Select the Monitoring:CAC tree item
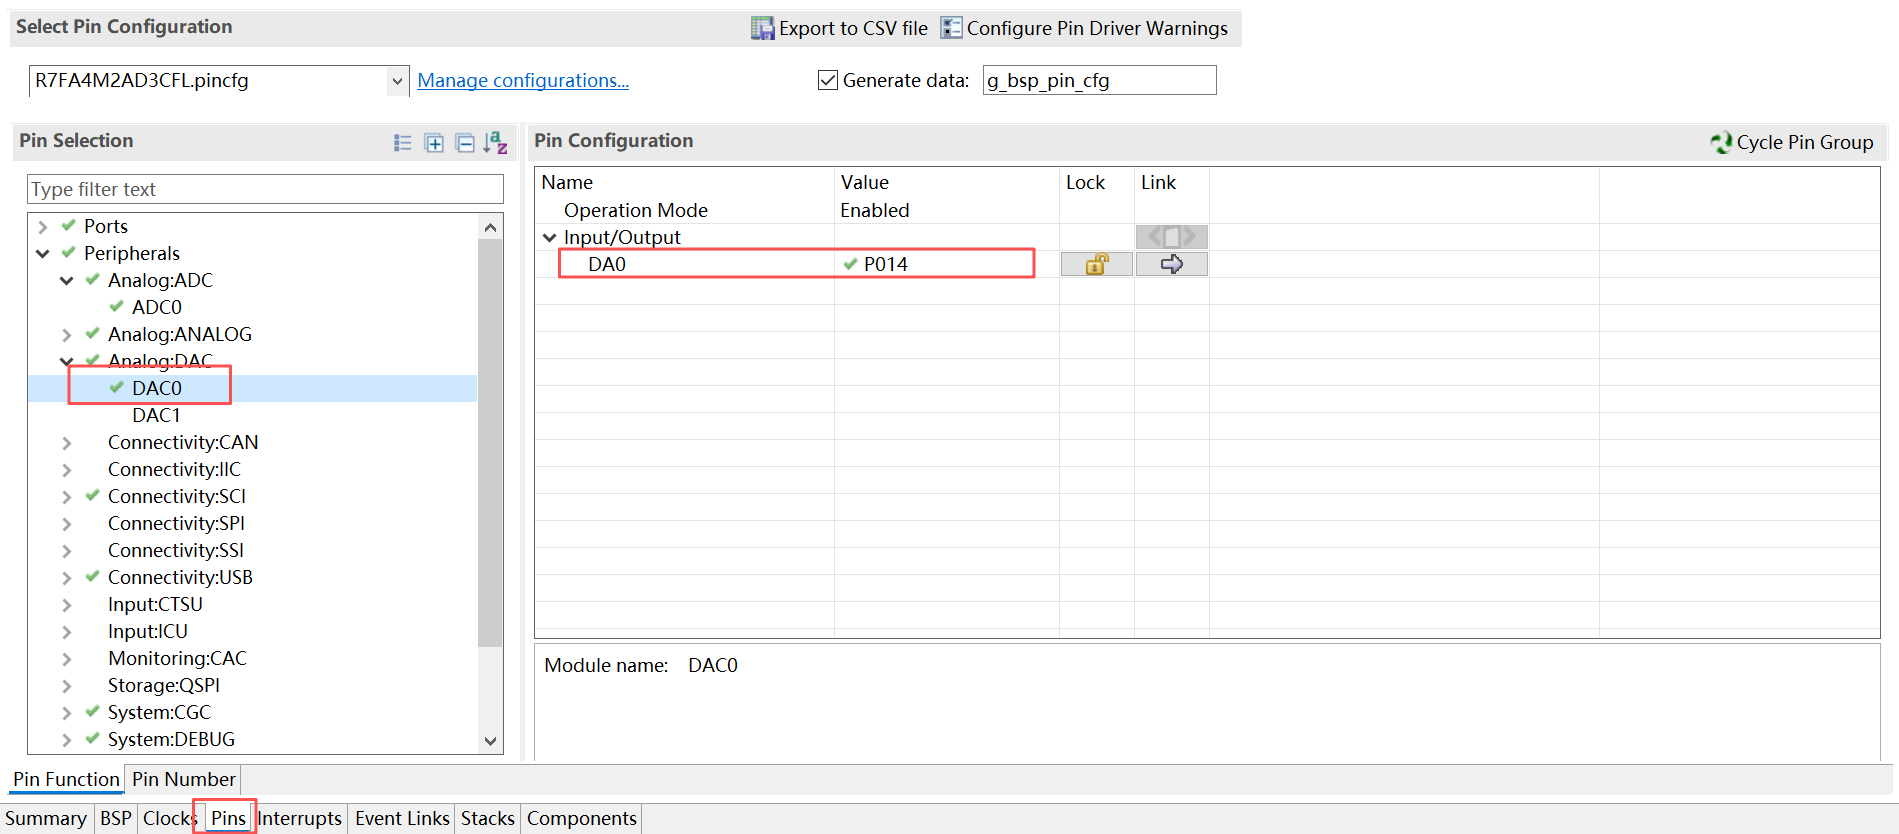The width and height of the screenshot is (1899, 834). click(177, 659)
